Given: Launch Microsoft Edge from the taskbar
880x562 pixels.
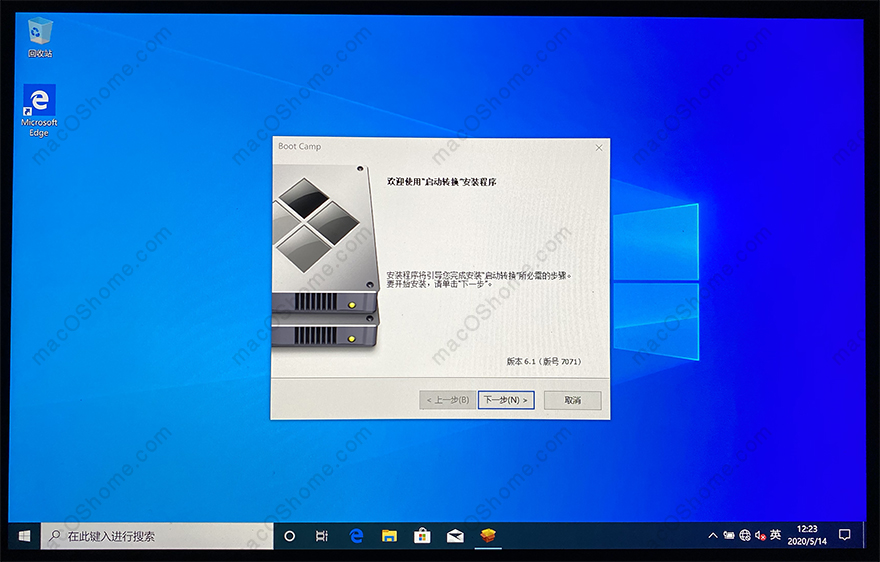Looking at the screenshot, I should 356,536.
